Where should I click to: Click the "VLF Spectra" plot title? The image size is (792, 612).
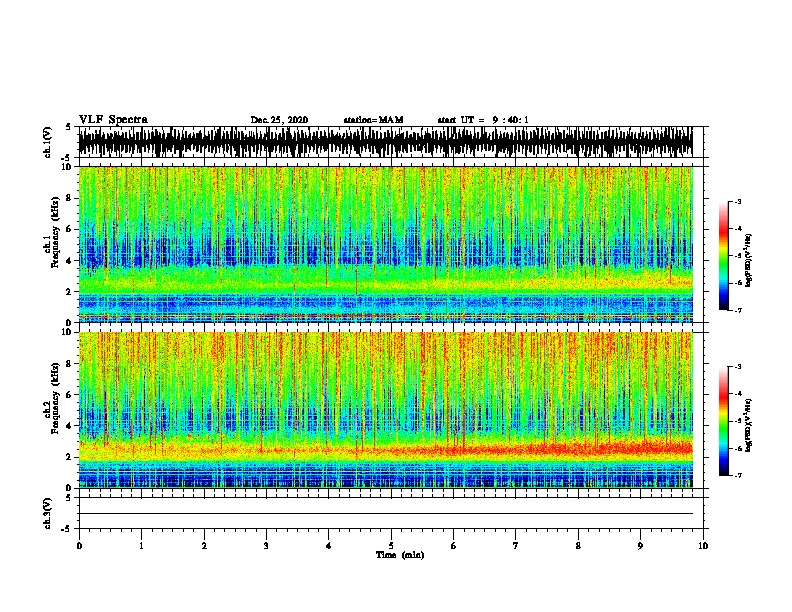pyautogui.click(x=113, y=119)
